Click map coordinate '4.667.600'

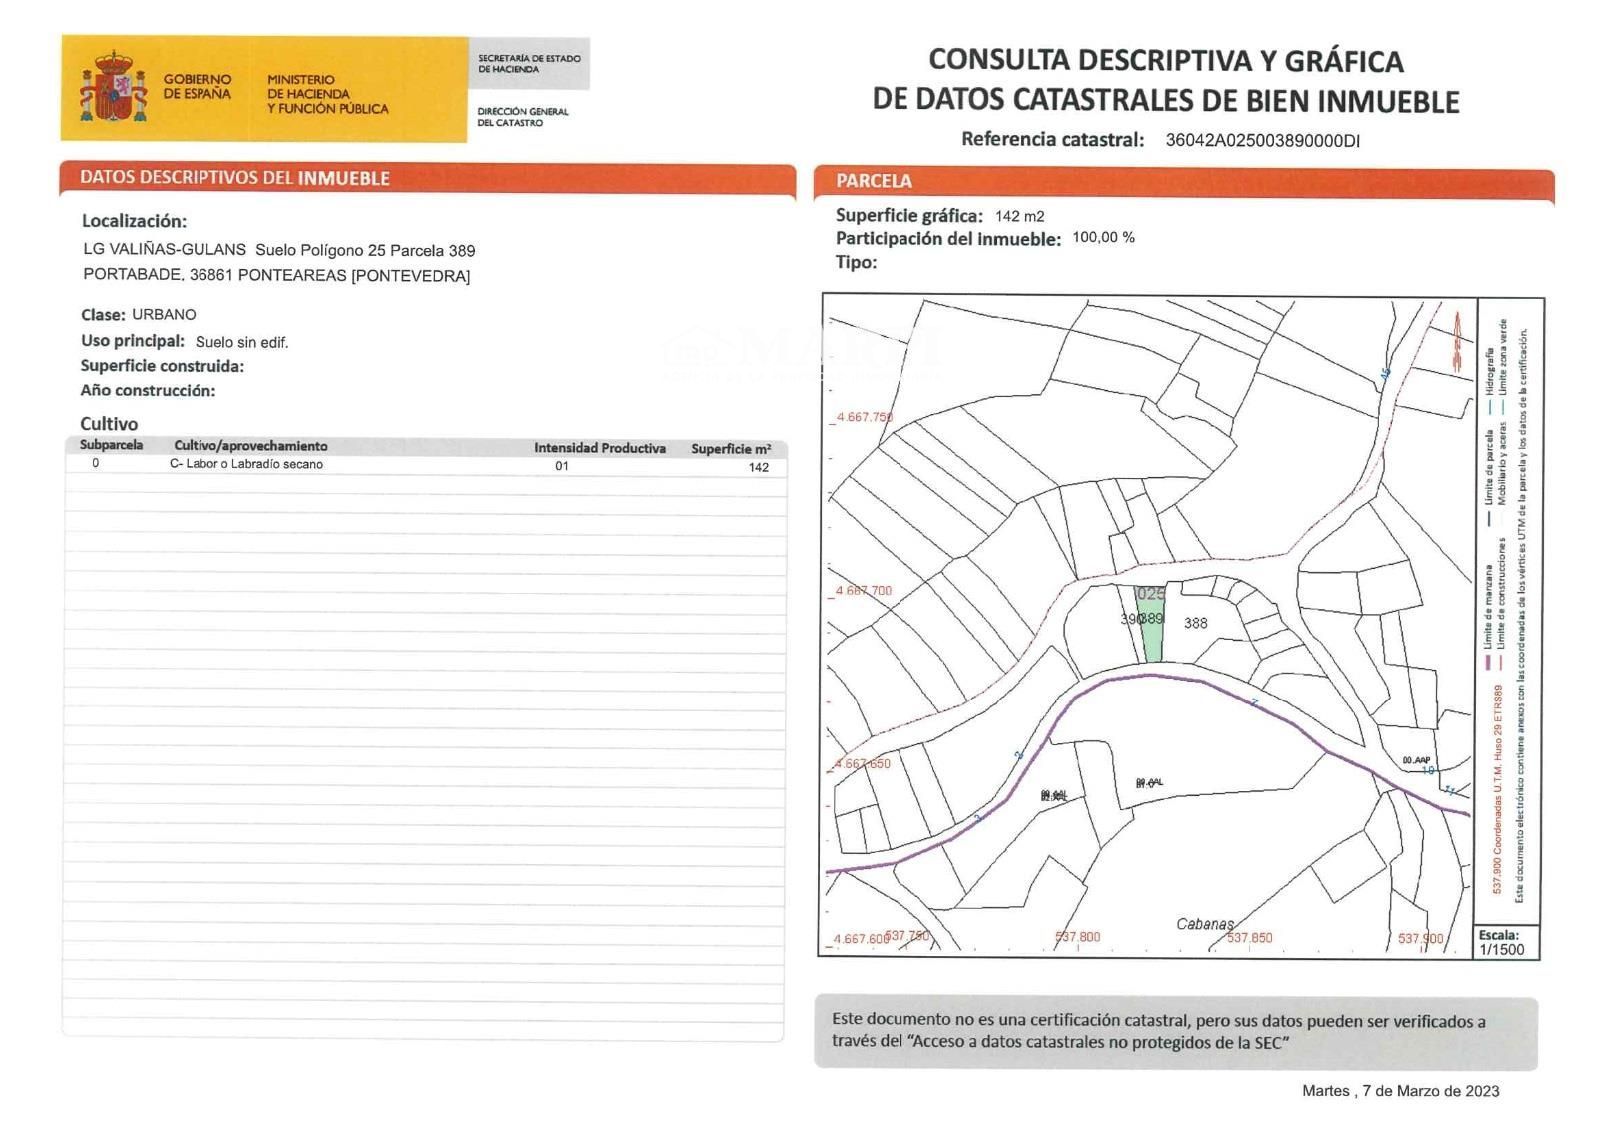[x=862, y=940]
